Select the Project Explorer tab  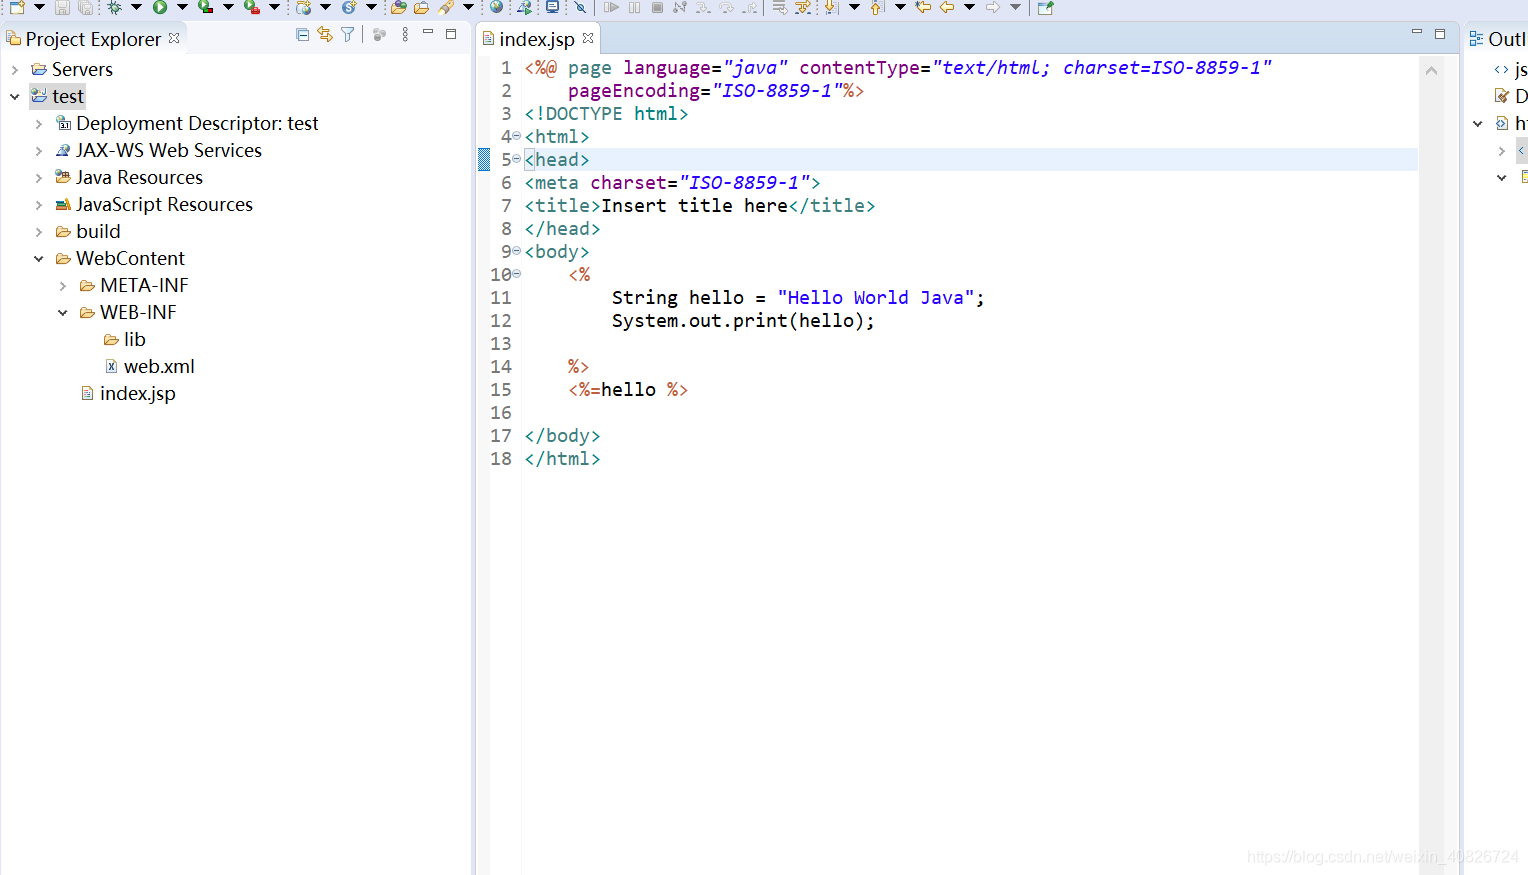pyautogui.click(x=93, y=39)
